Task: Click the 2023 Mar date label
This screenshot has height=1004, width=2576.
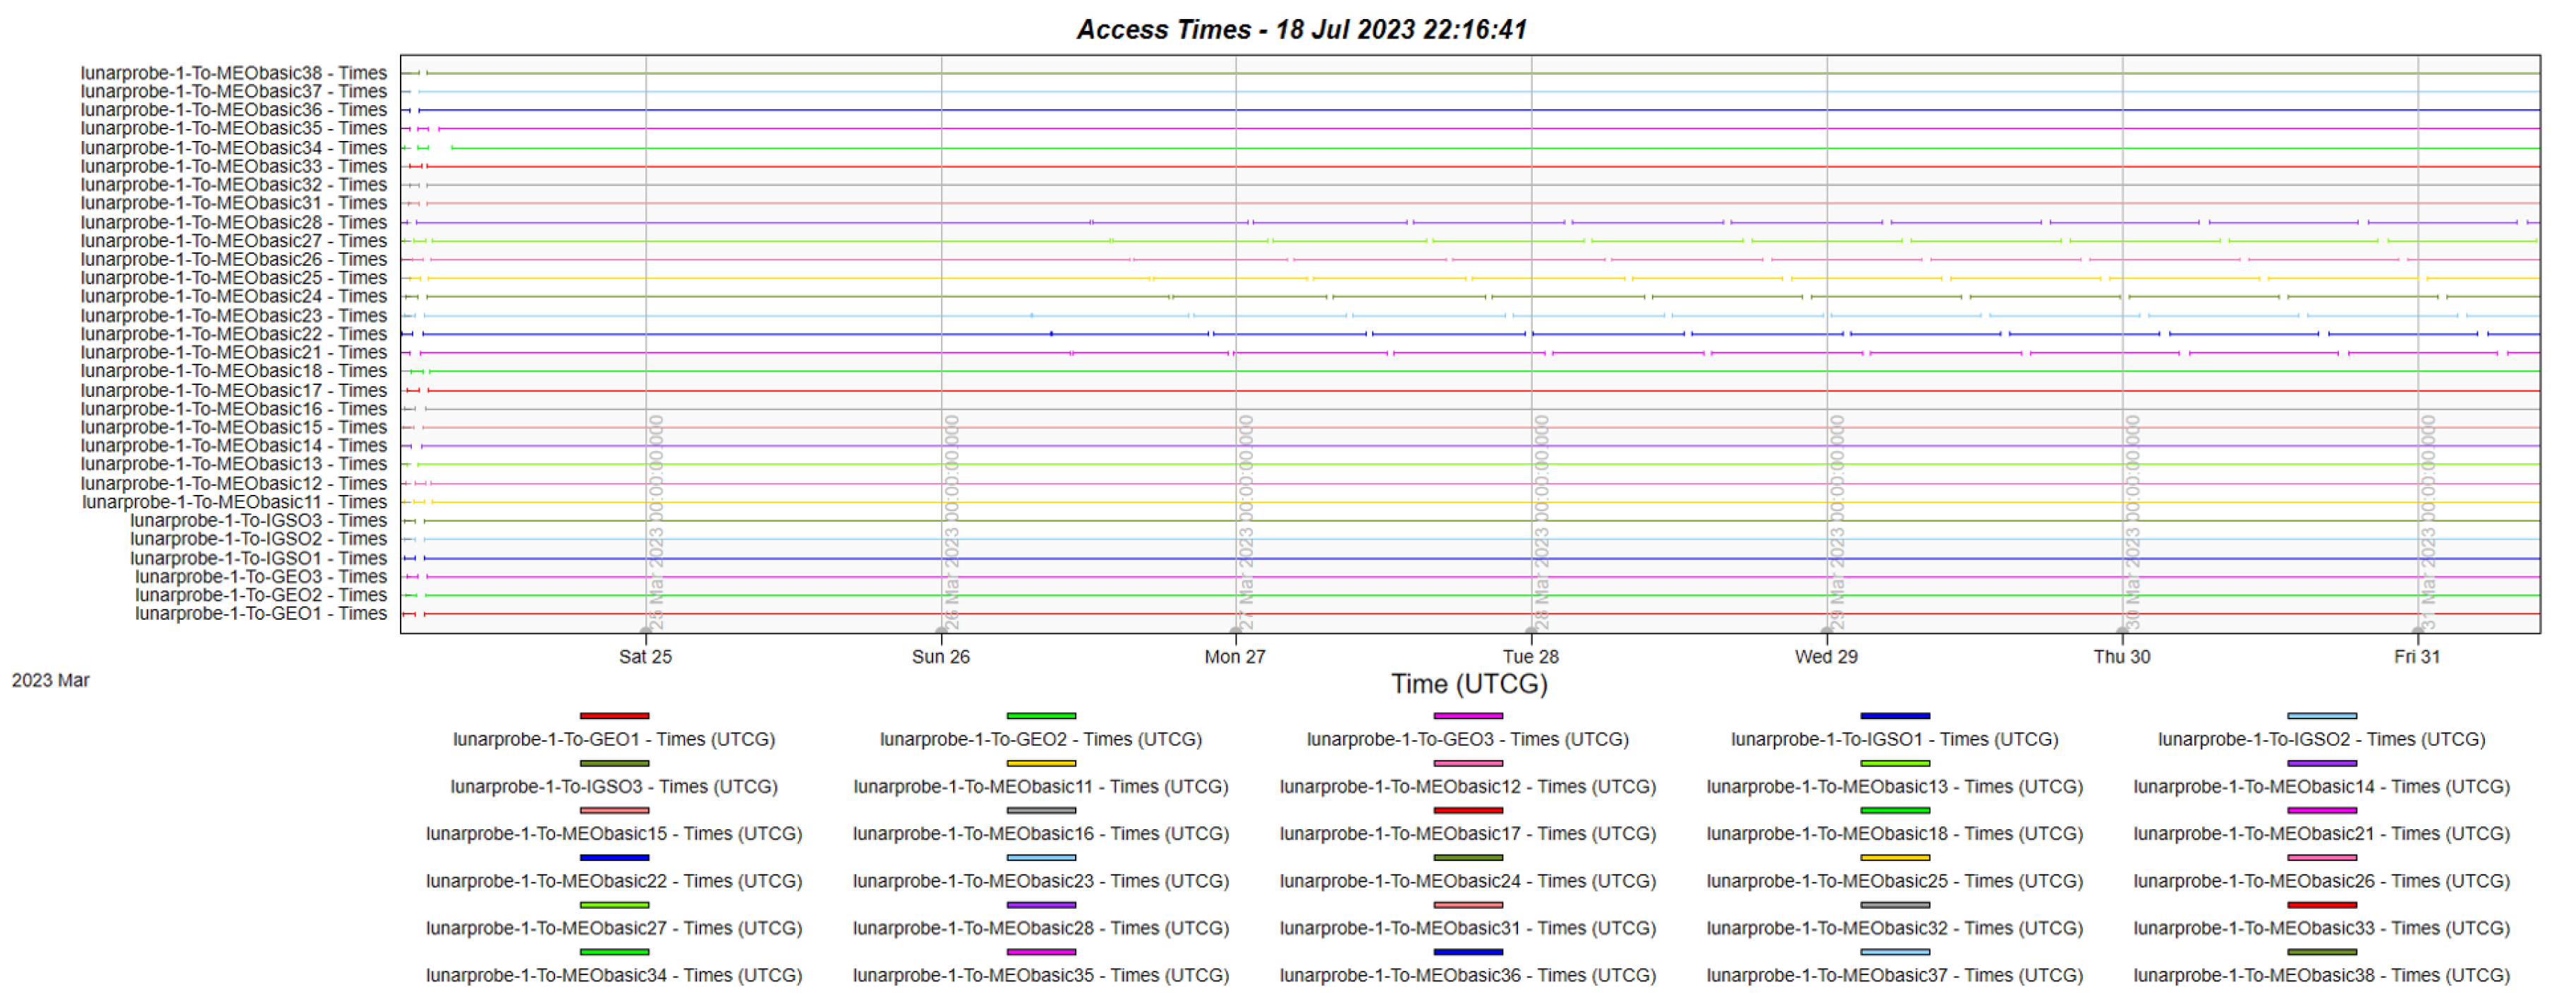Action: (50, 681)
